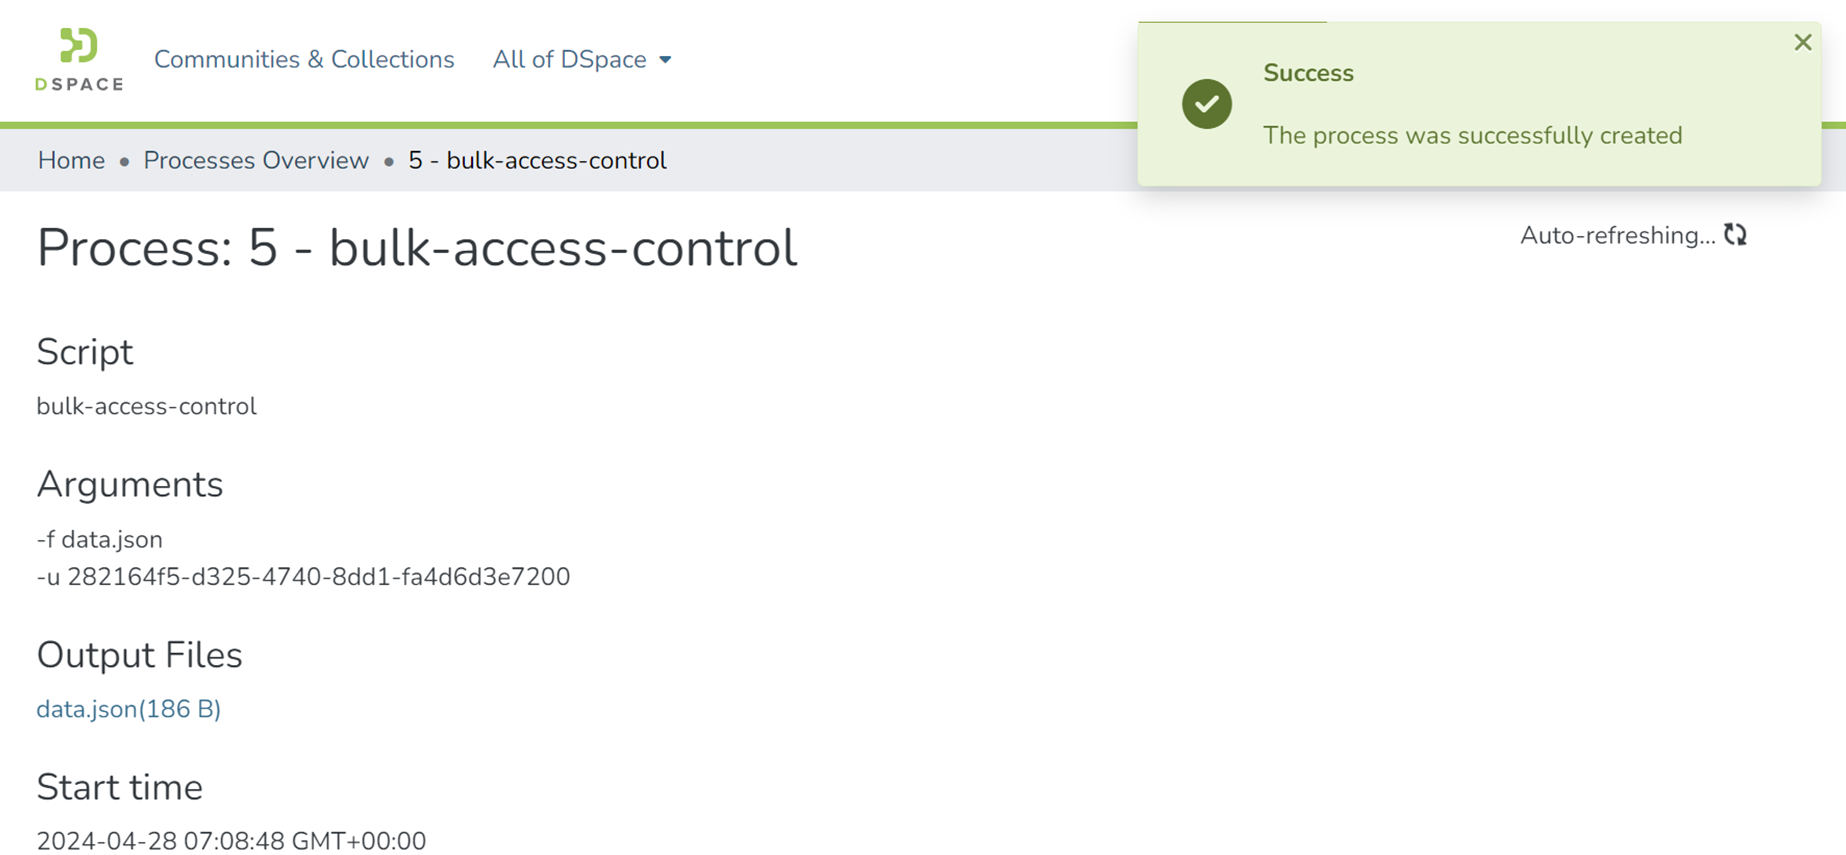The image size is (1846, 855).
Task: Expand the All of DSpace menu
Action: click(x=570, y=60)
